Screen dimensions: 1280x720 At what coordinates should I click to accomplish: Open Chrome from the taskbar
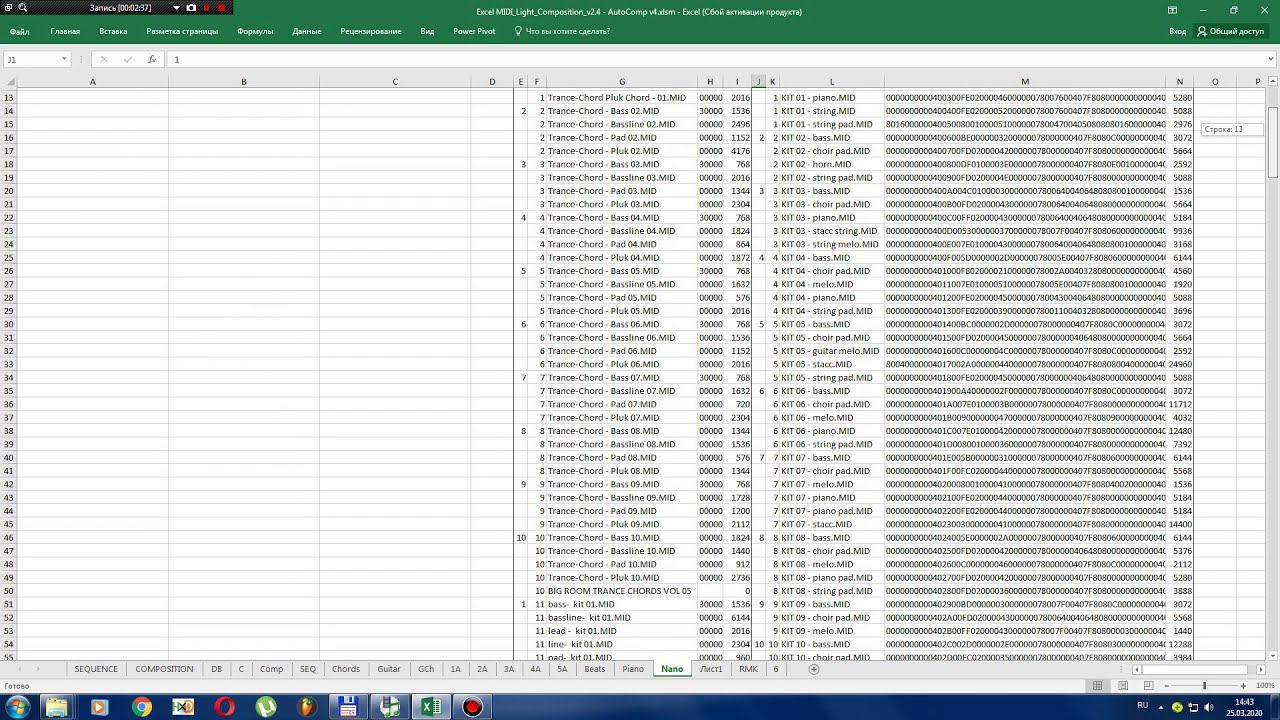click(x=141, y=707)
